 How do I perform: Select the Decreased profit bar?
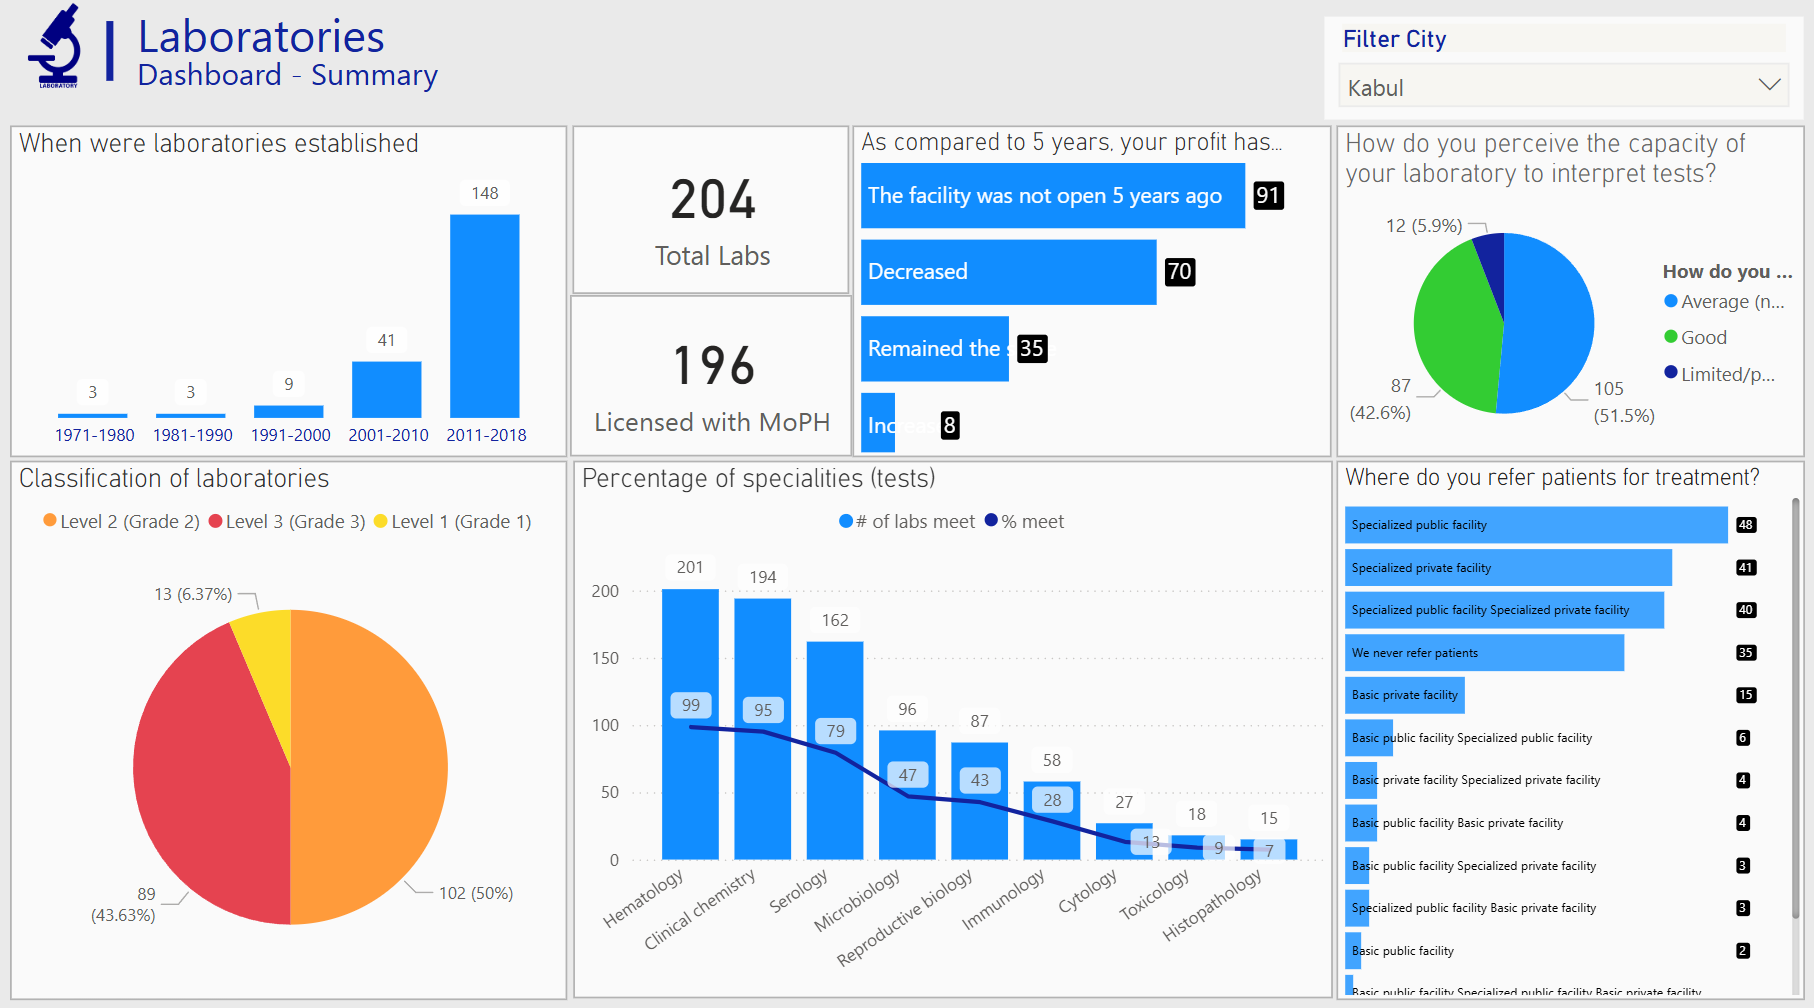[x=1007, y=272]
